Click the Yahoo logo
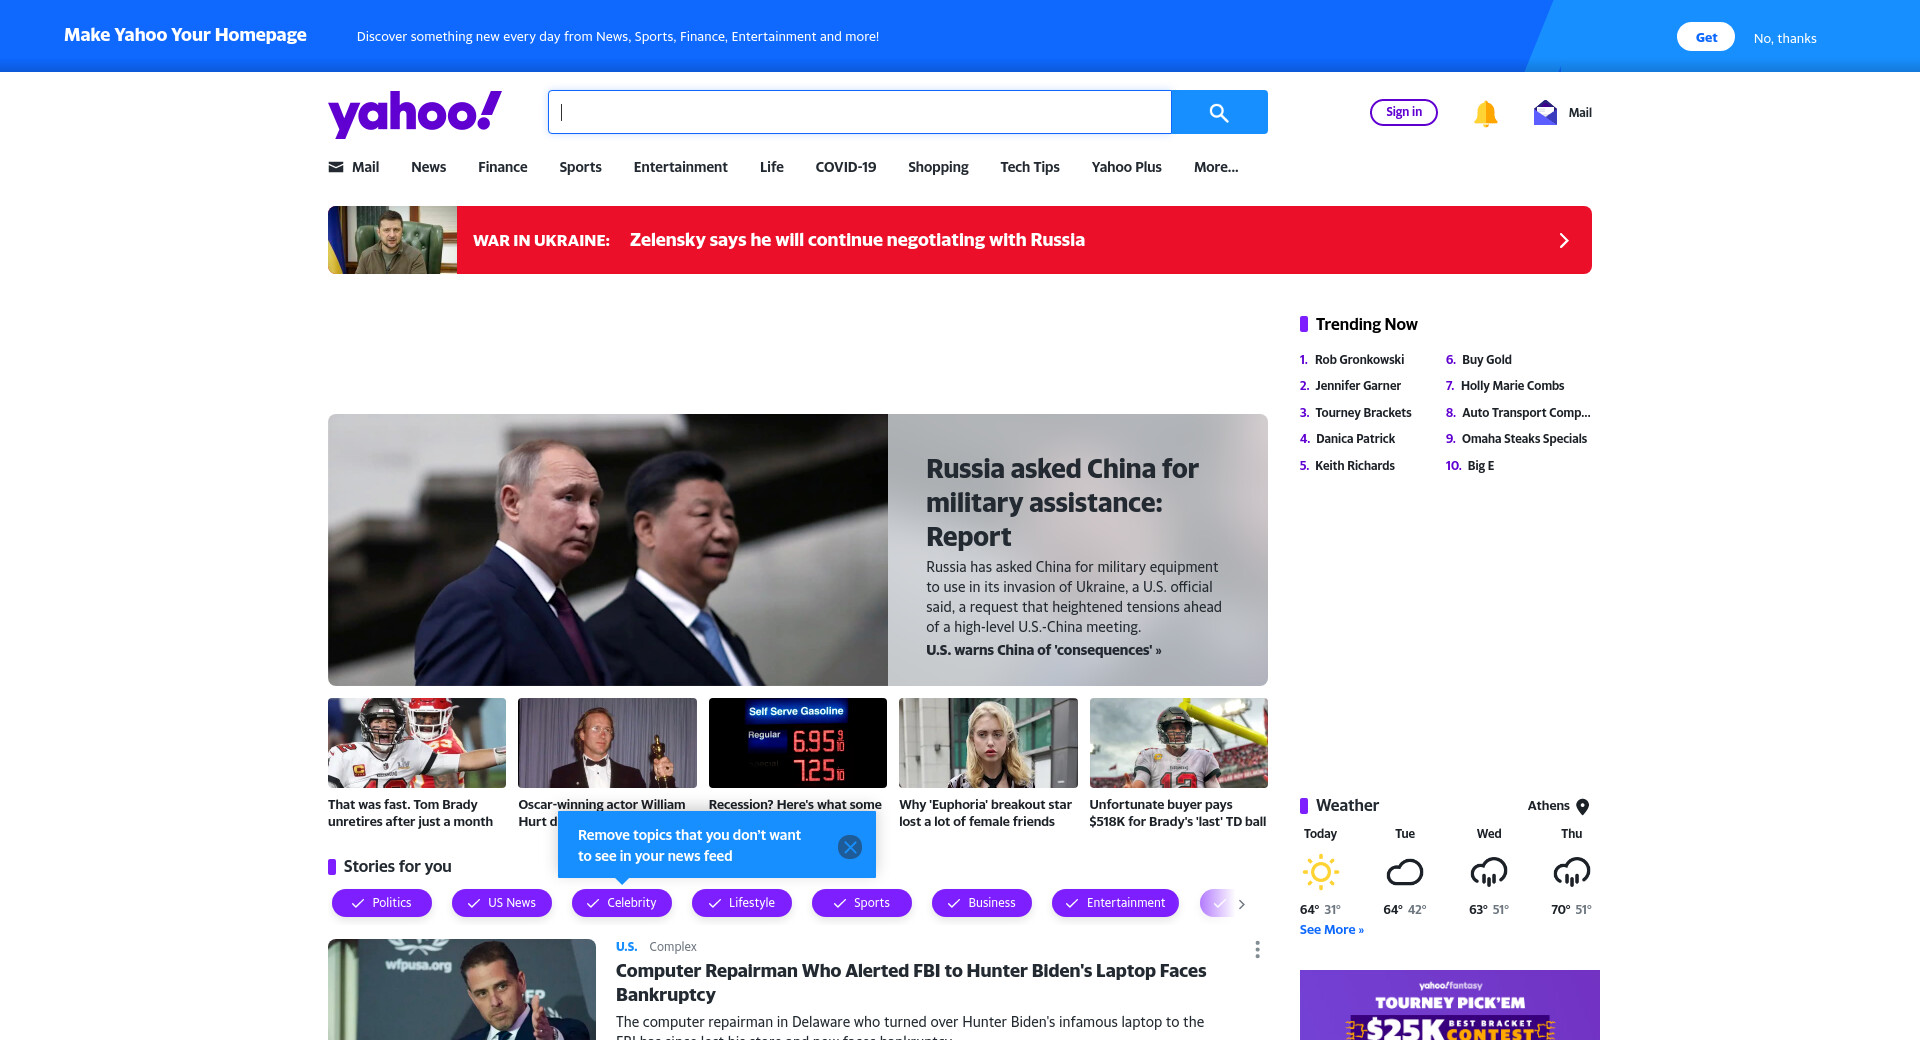 pyautogui.click(x=415, y=114)
